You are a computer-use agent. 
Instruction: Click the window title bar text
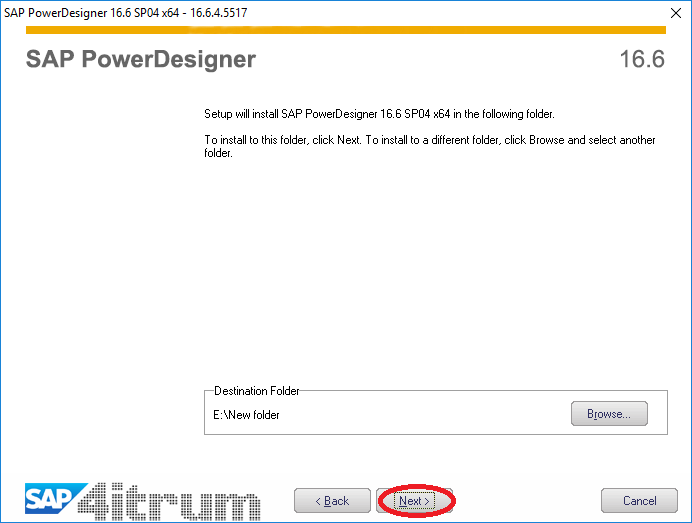click(126, 13)
